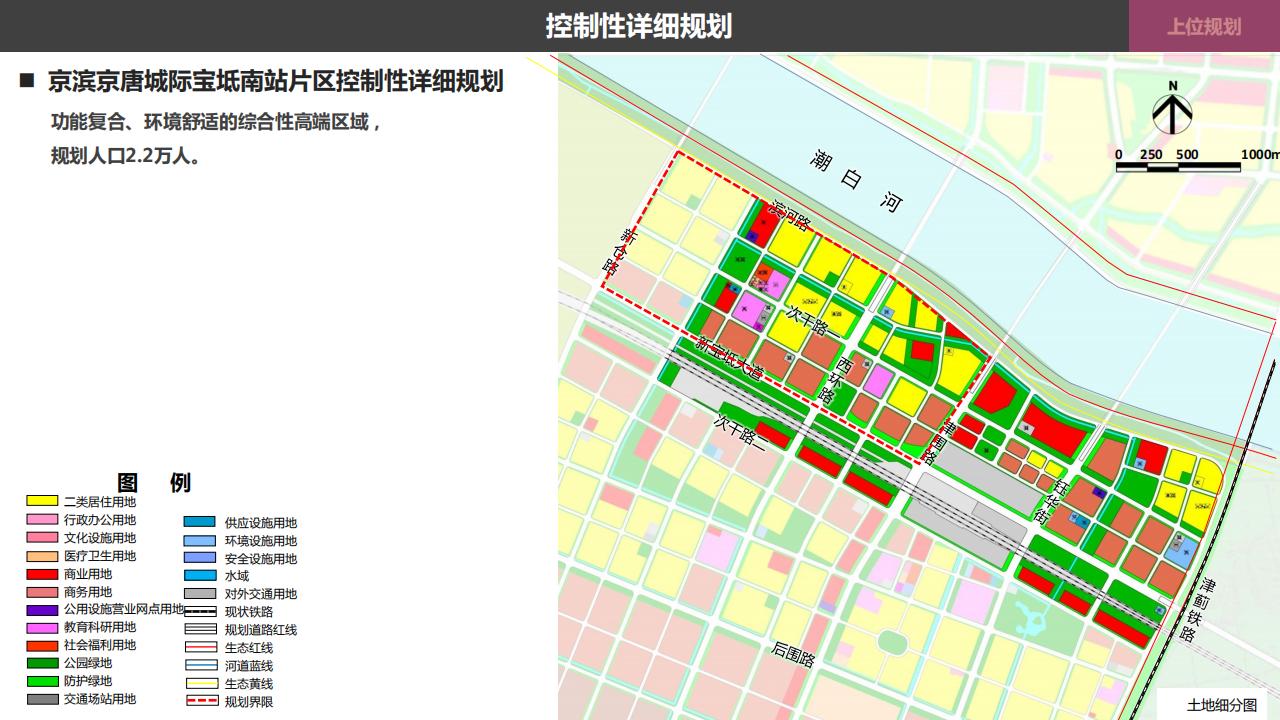The height and width of the screenshot is (720, 1280).
Task: Select the gray 交通场站用地 swatch
Action: pyautogui.click(x=42, y=699)
